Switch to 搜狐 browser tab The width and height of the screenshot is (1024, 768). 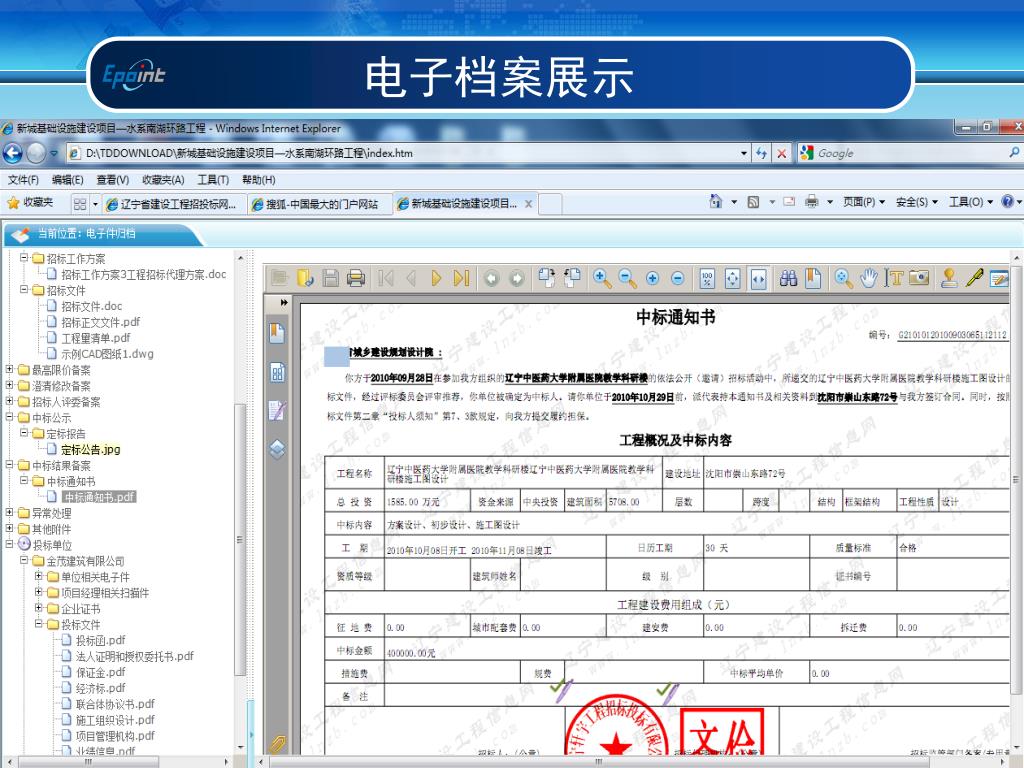pyautogui.click(x=320, y=204)
